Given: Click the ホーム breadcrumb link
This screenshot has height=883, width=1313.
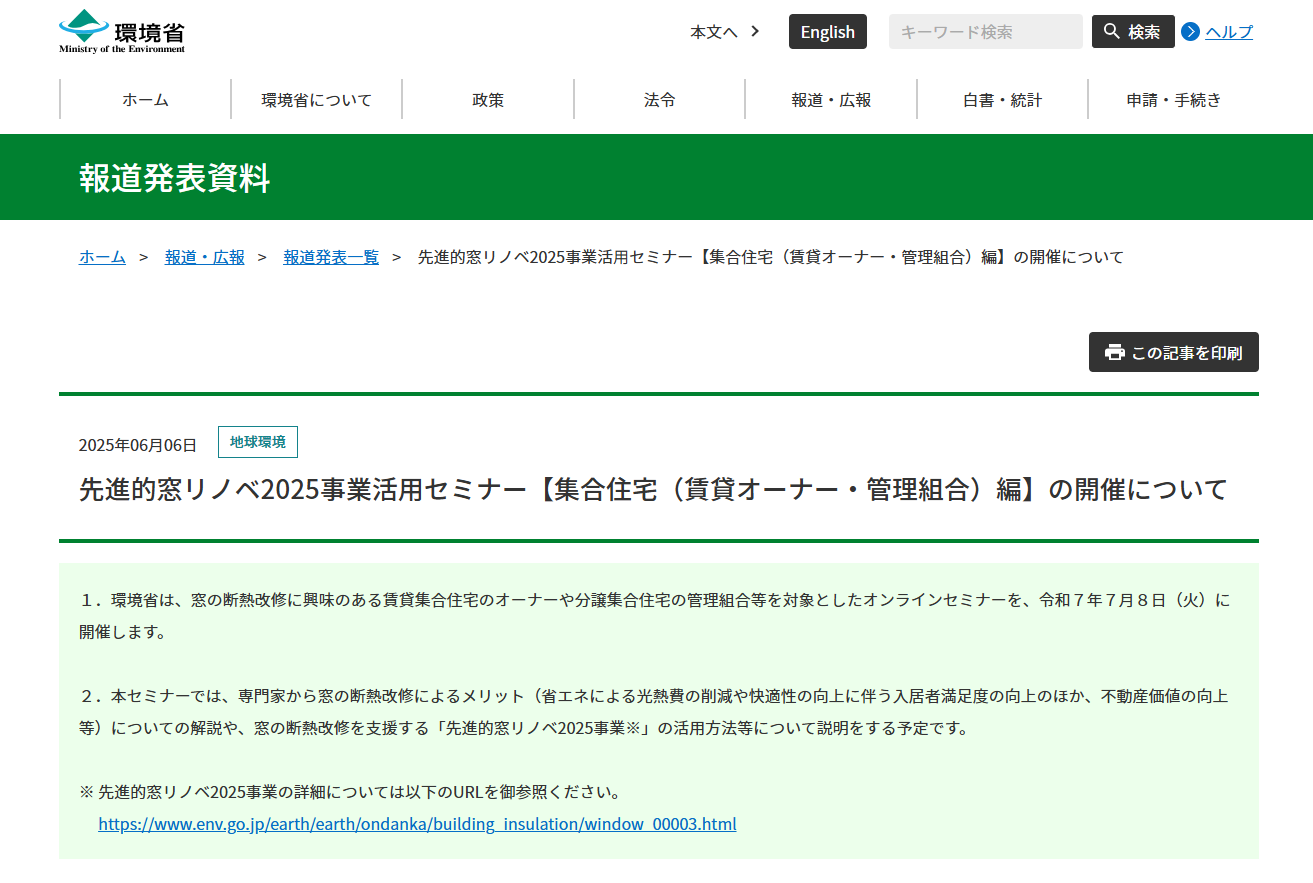Looking at the screenshot, I should pyautogui.click(x=102, y=256).
